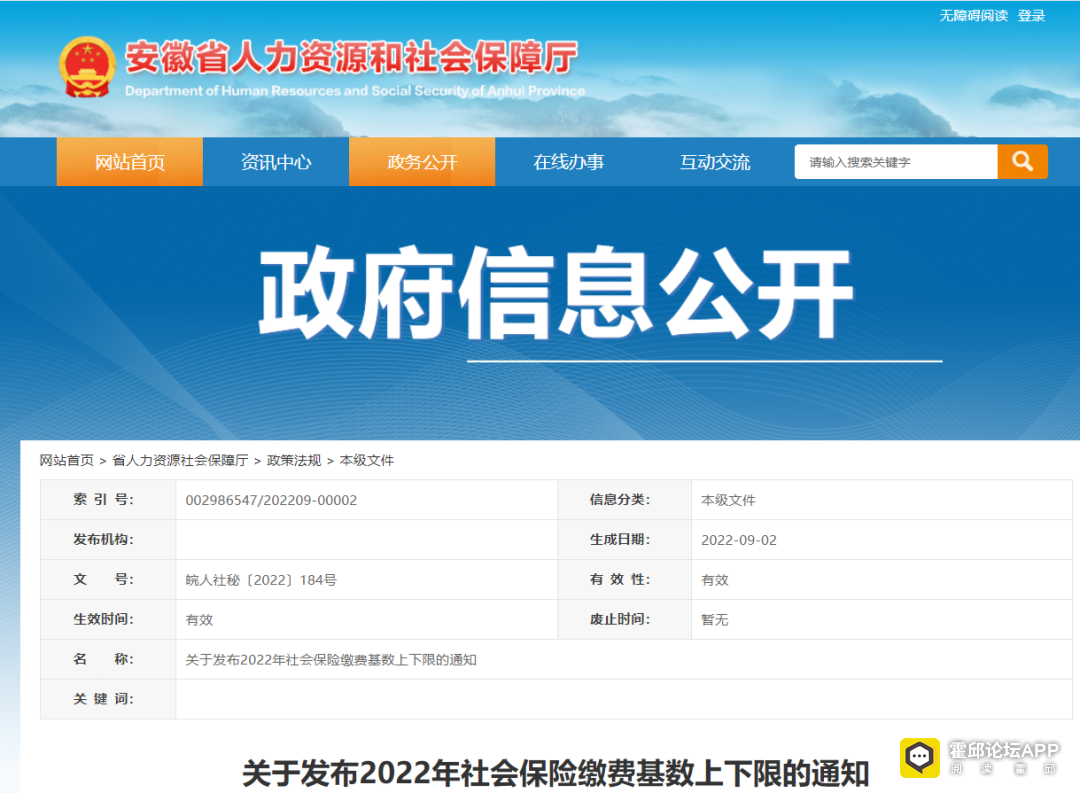Click the 安徽省人力资源和社会保障厅 site title
The image size is (1080, 793).
351,57
